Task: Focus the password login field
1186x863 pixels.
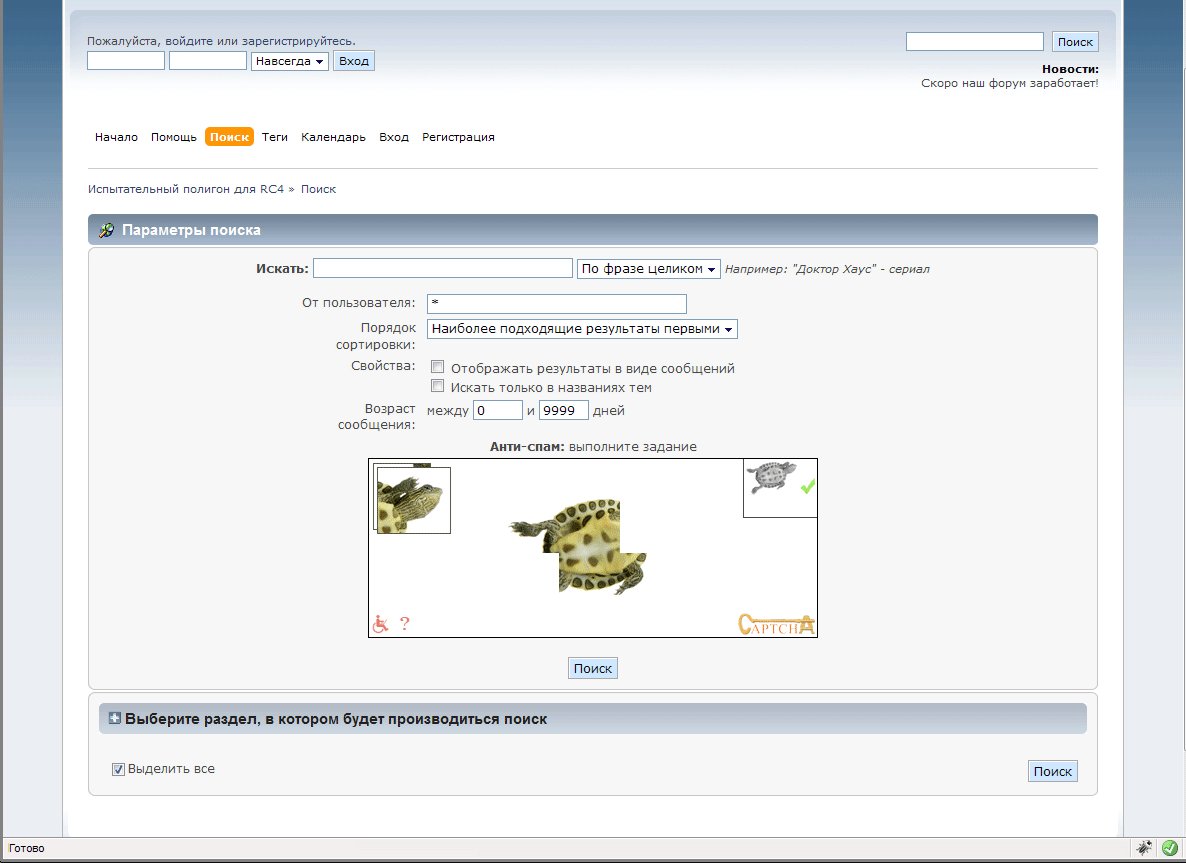Action: tap(208, 61)
